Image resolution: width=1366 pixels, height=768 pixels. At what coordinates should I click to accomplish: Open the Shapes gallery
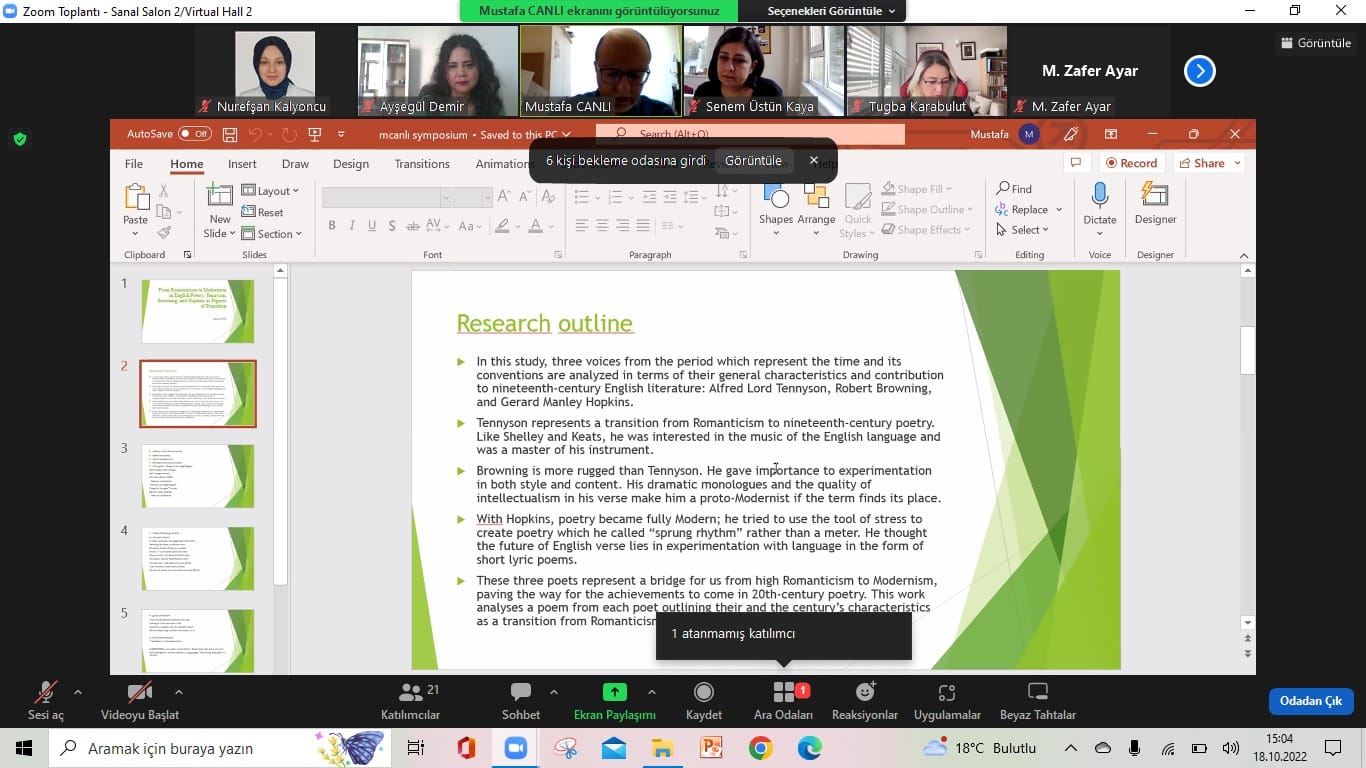coord(775,210)
